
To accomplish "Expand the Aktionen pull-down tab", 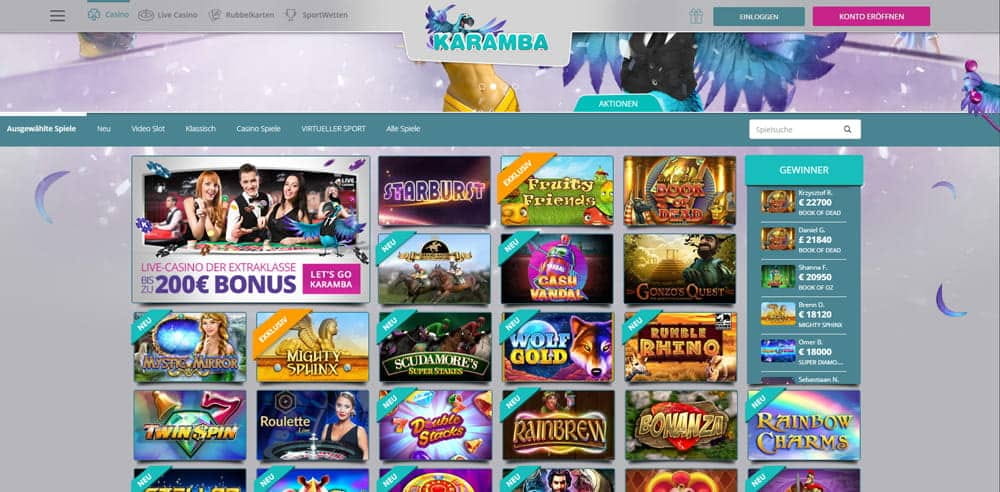I will tap(618, 103).
